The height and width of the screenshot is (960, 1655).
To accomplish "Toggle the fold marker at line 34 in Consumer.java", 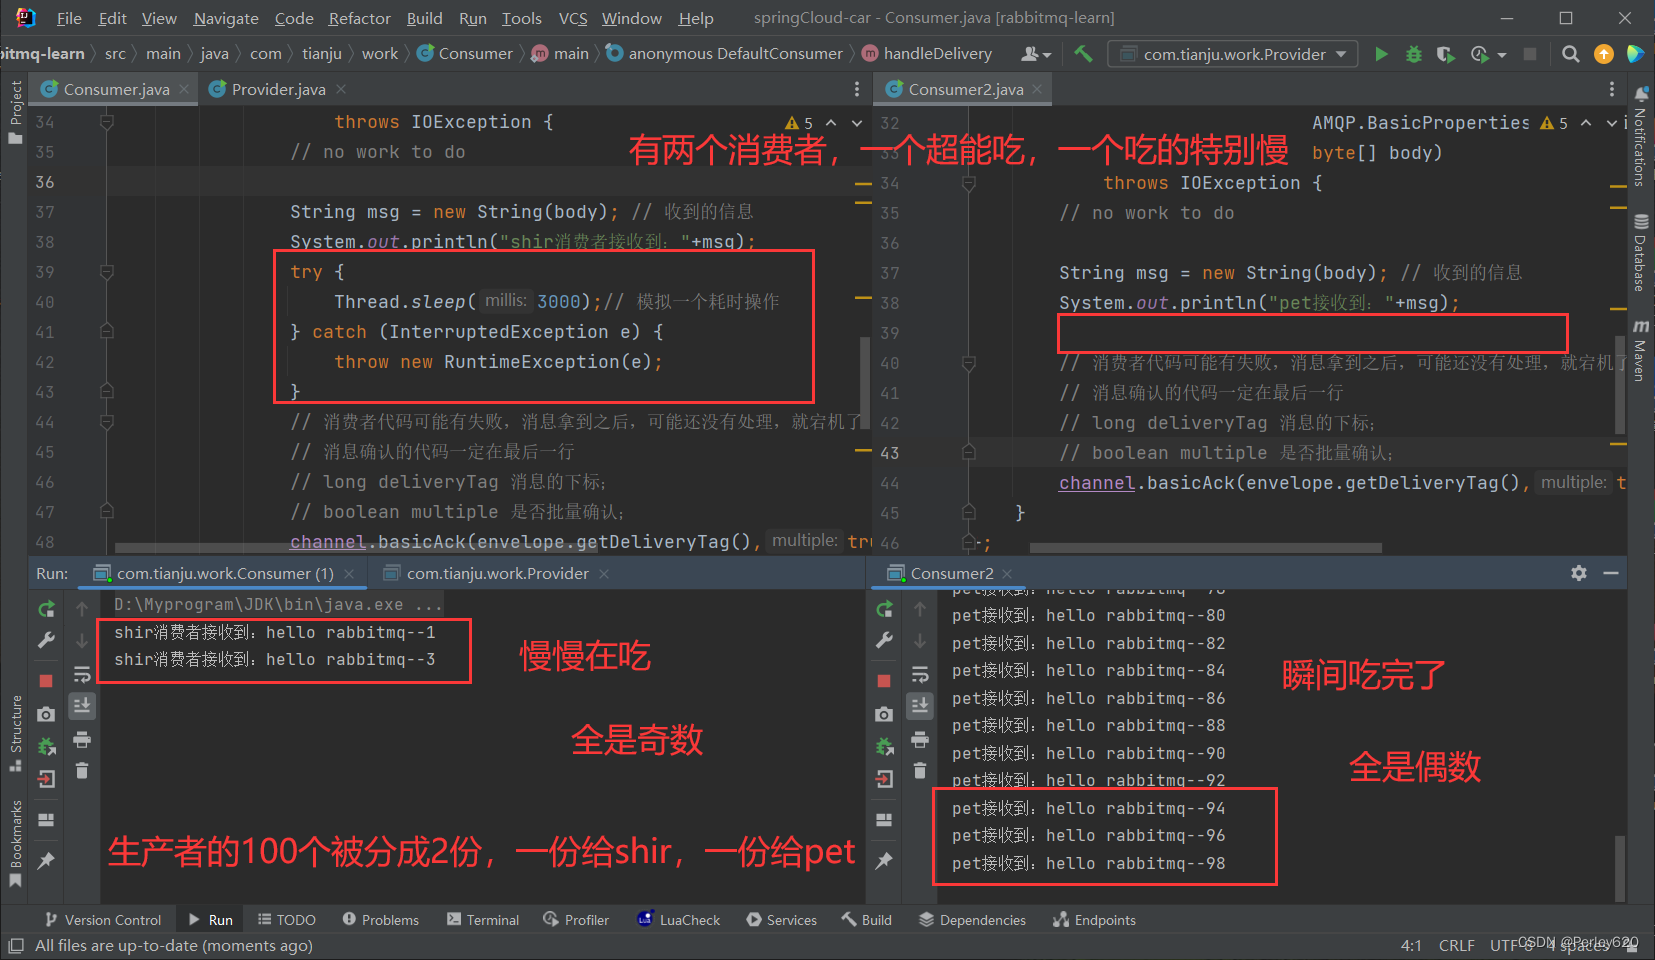I will click(x=106, y=122).
